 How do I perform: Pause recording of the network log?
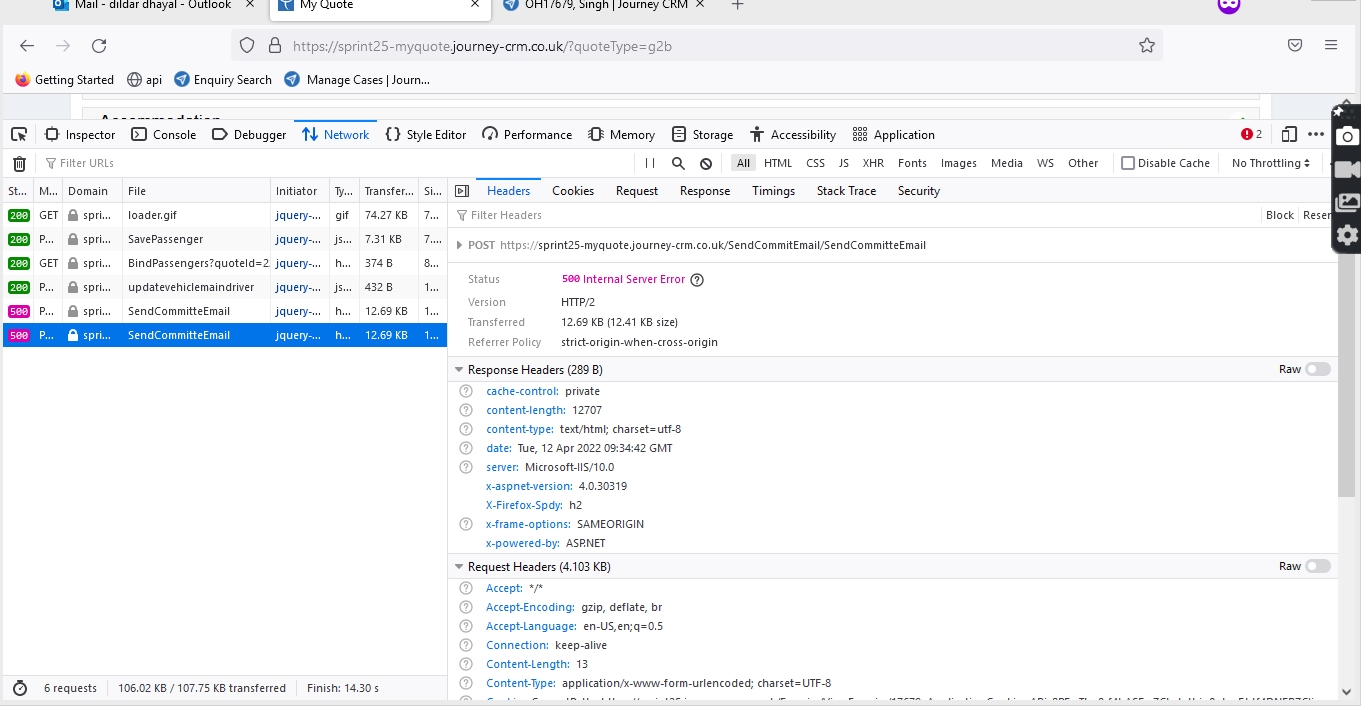click(x=650, y=163)
